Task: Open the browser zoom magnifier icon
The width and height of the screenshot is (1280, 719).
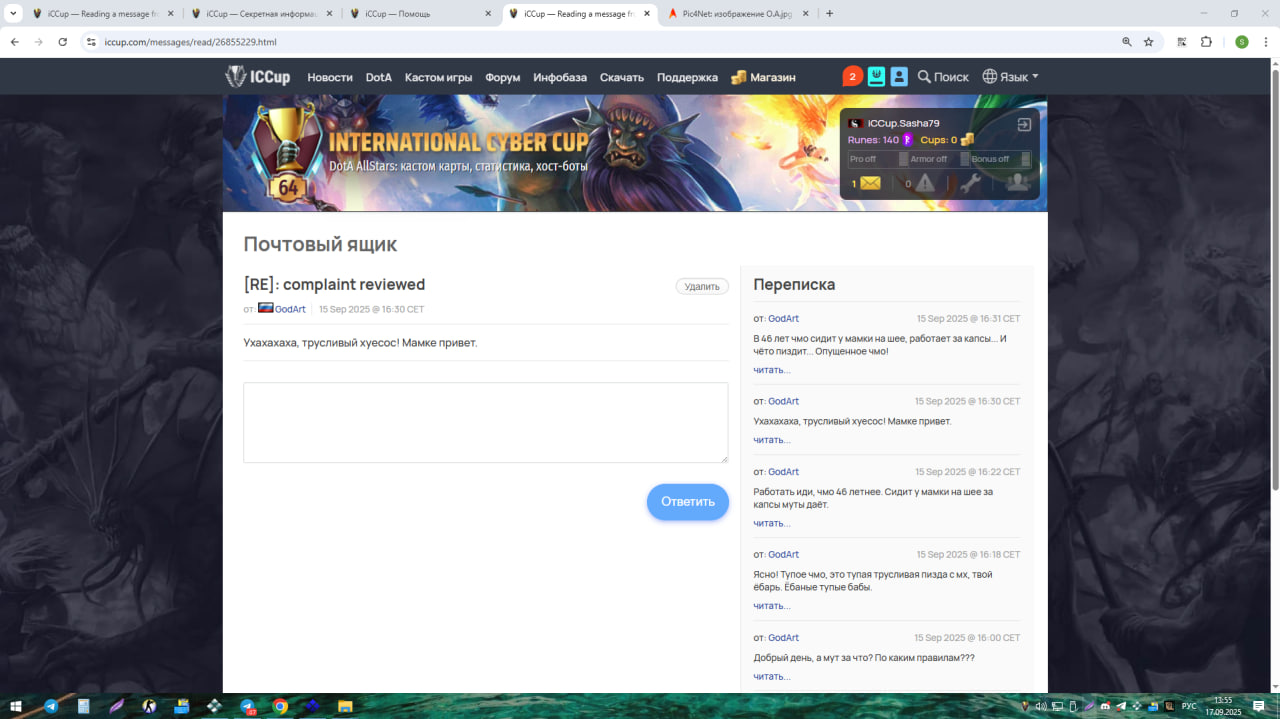Action: 1127,42
